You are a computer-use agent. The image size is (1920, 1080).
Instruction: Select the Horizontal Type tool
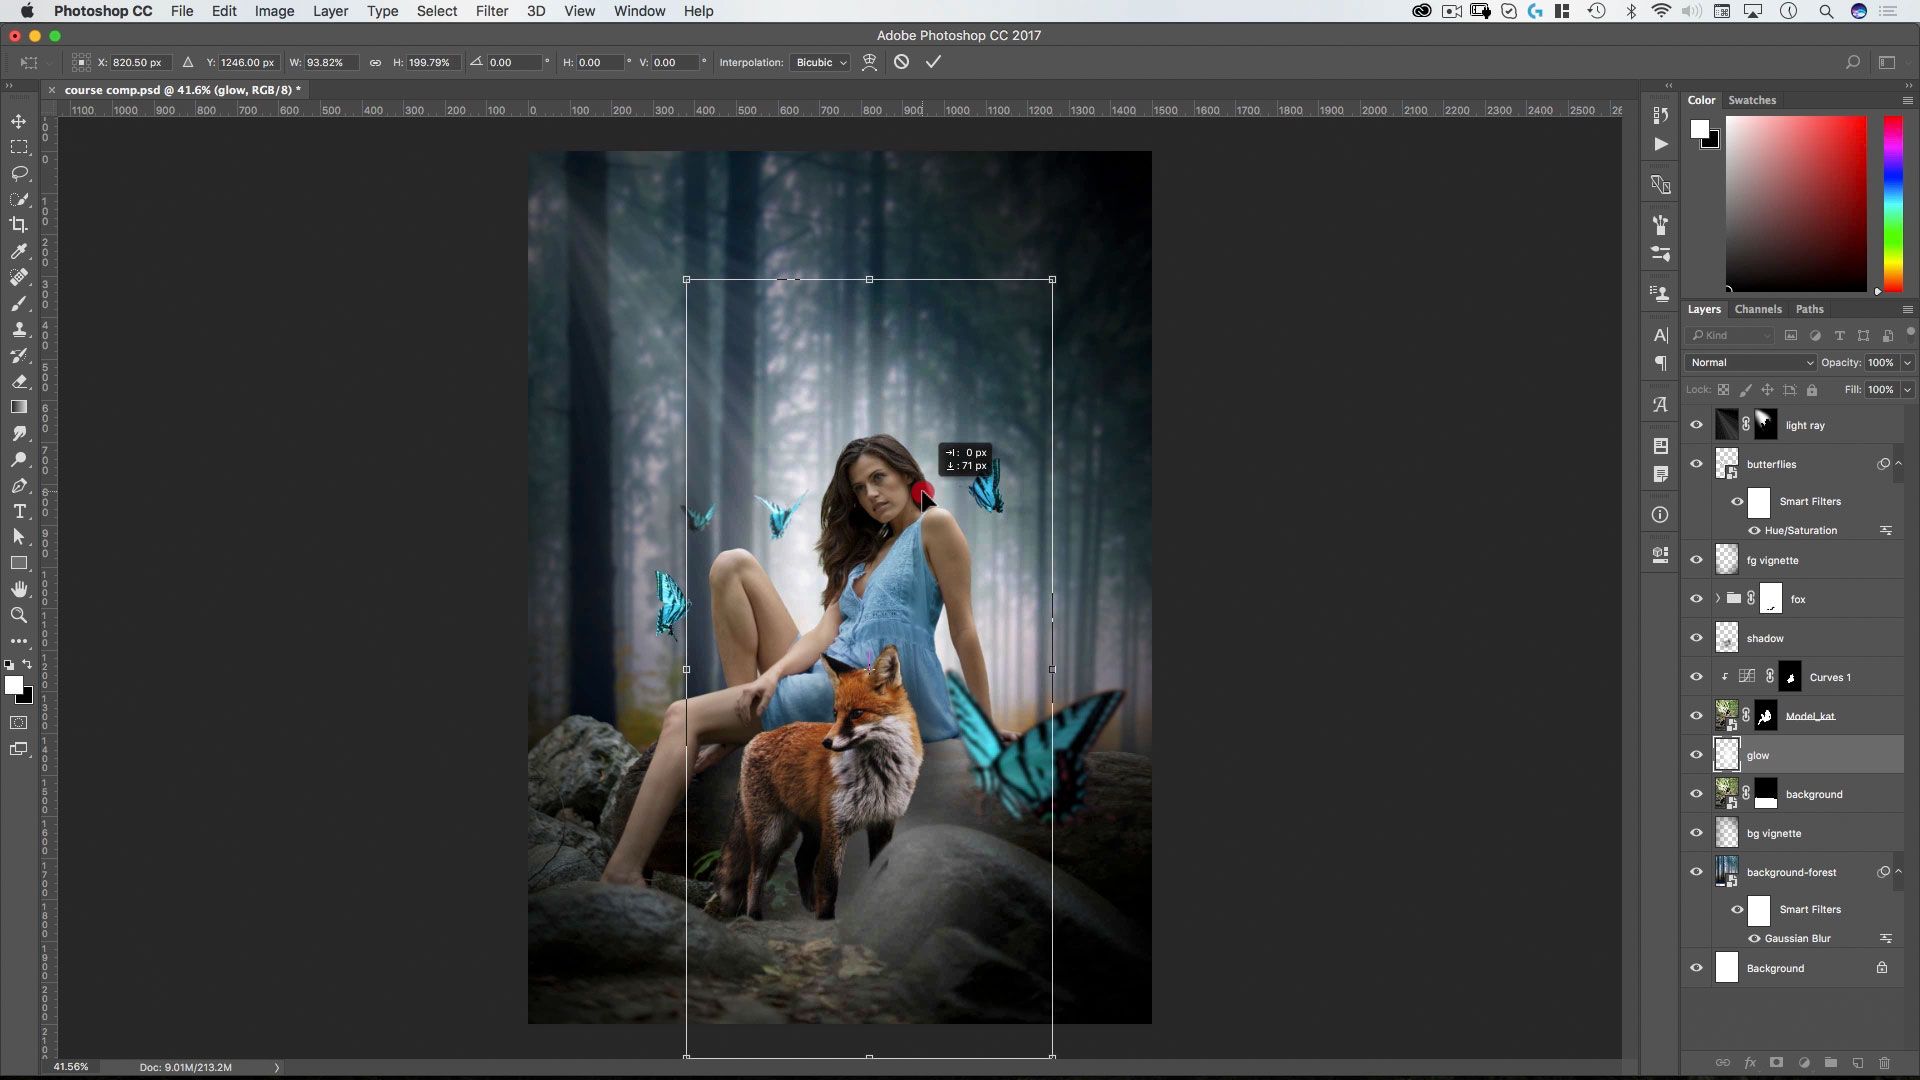tap(19, 511)
